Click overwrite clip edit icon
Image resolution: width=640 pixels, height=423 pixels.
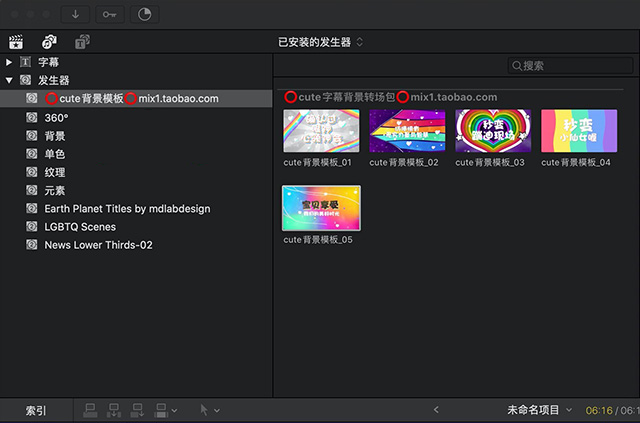pos(162,410)
